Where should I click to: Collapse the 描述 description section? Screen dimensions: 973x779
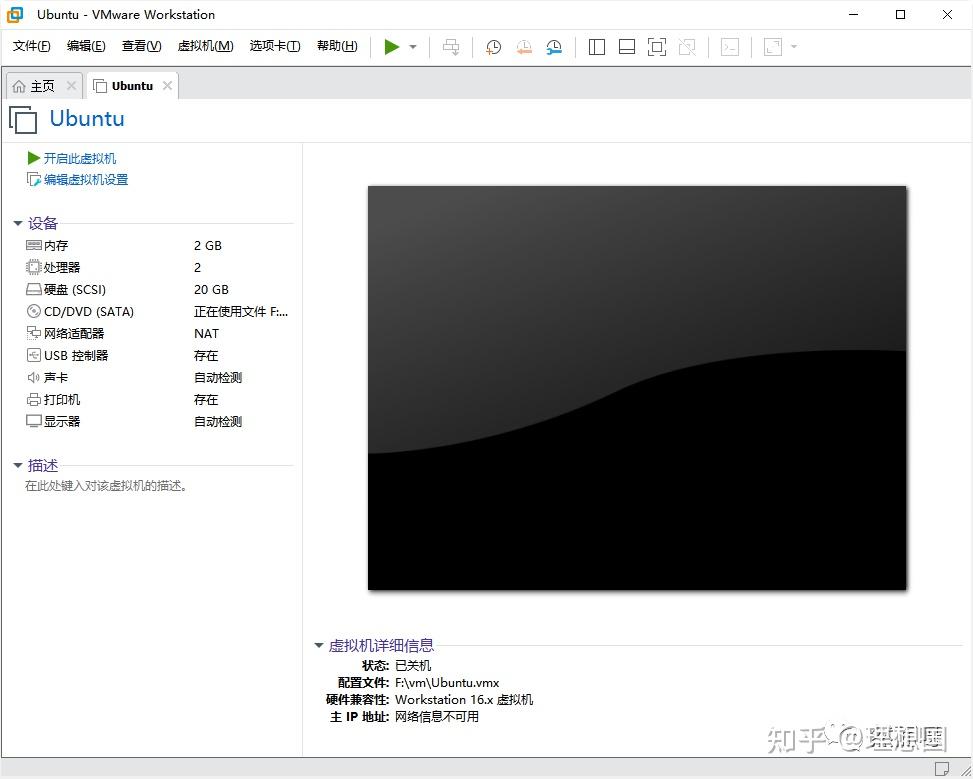point(17,465)
